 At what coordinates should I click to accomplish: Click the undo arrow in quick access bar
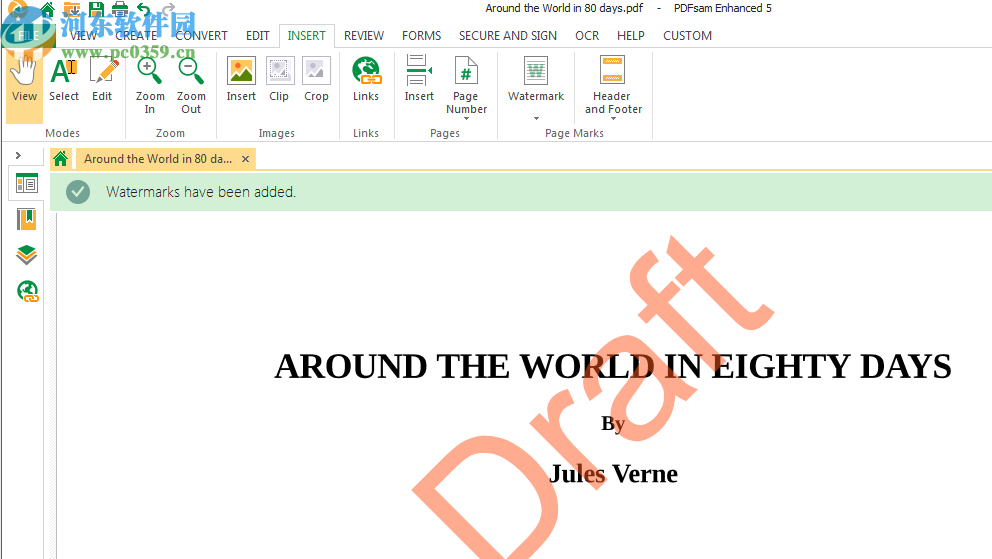coord(144,9)
